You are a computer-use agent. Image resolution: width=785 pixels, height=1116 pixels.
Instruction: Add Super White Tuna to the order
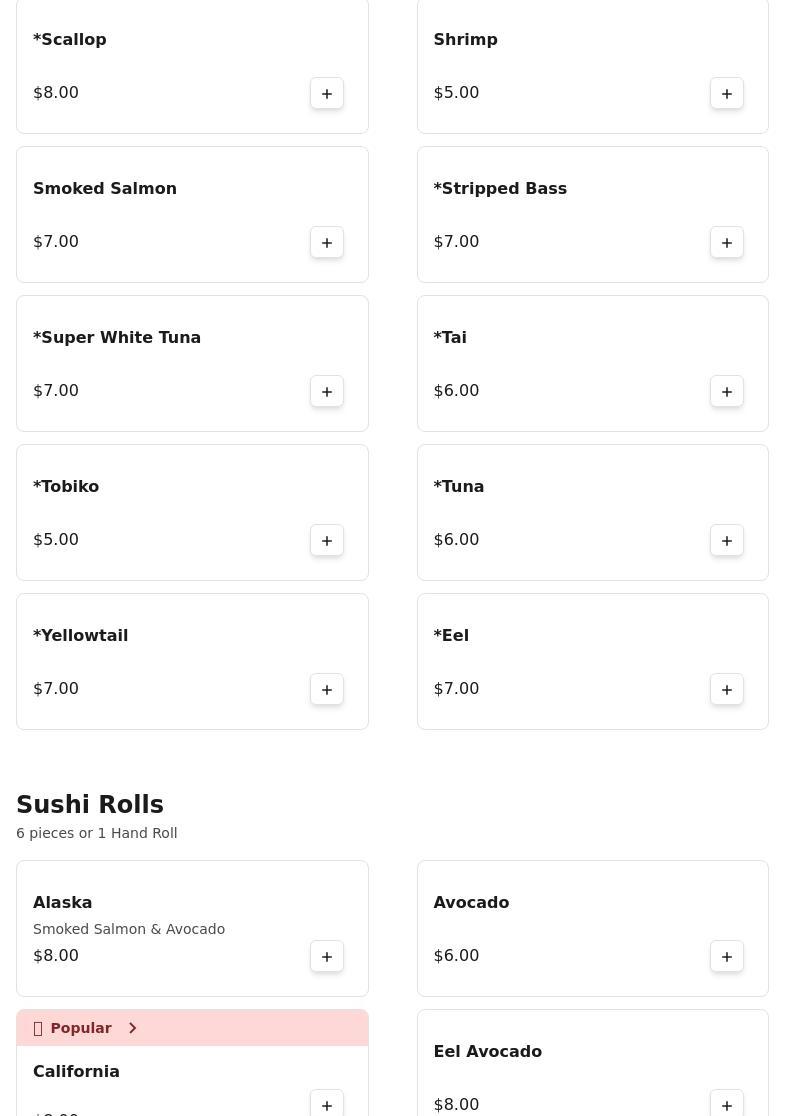tap(327, 391)
